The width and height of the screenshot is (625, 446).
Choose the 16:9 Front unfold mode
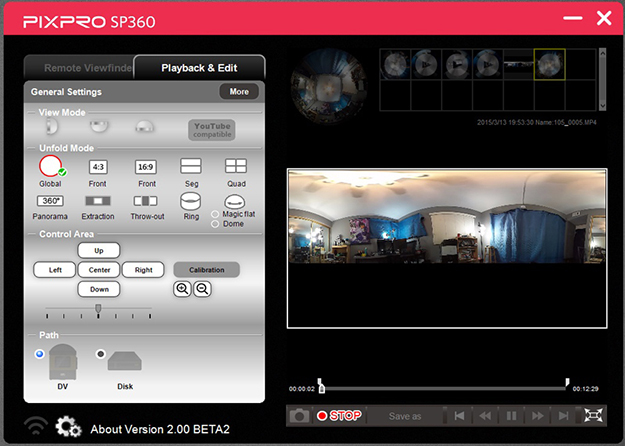145,167
